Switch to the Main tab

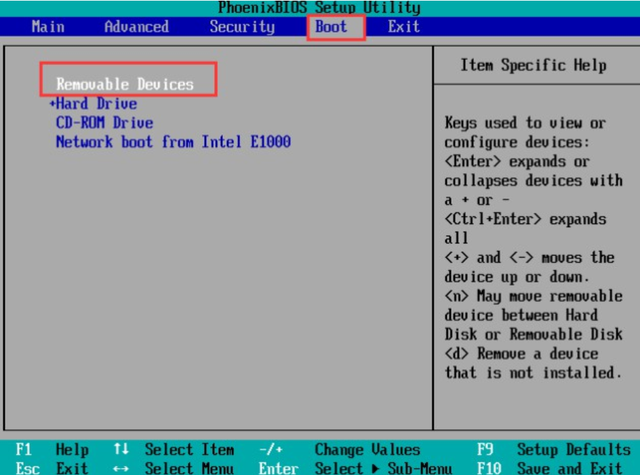coord(48,27)
